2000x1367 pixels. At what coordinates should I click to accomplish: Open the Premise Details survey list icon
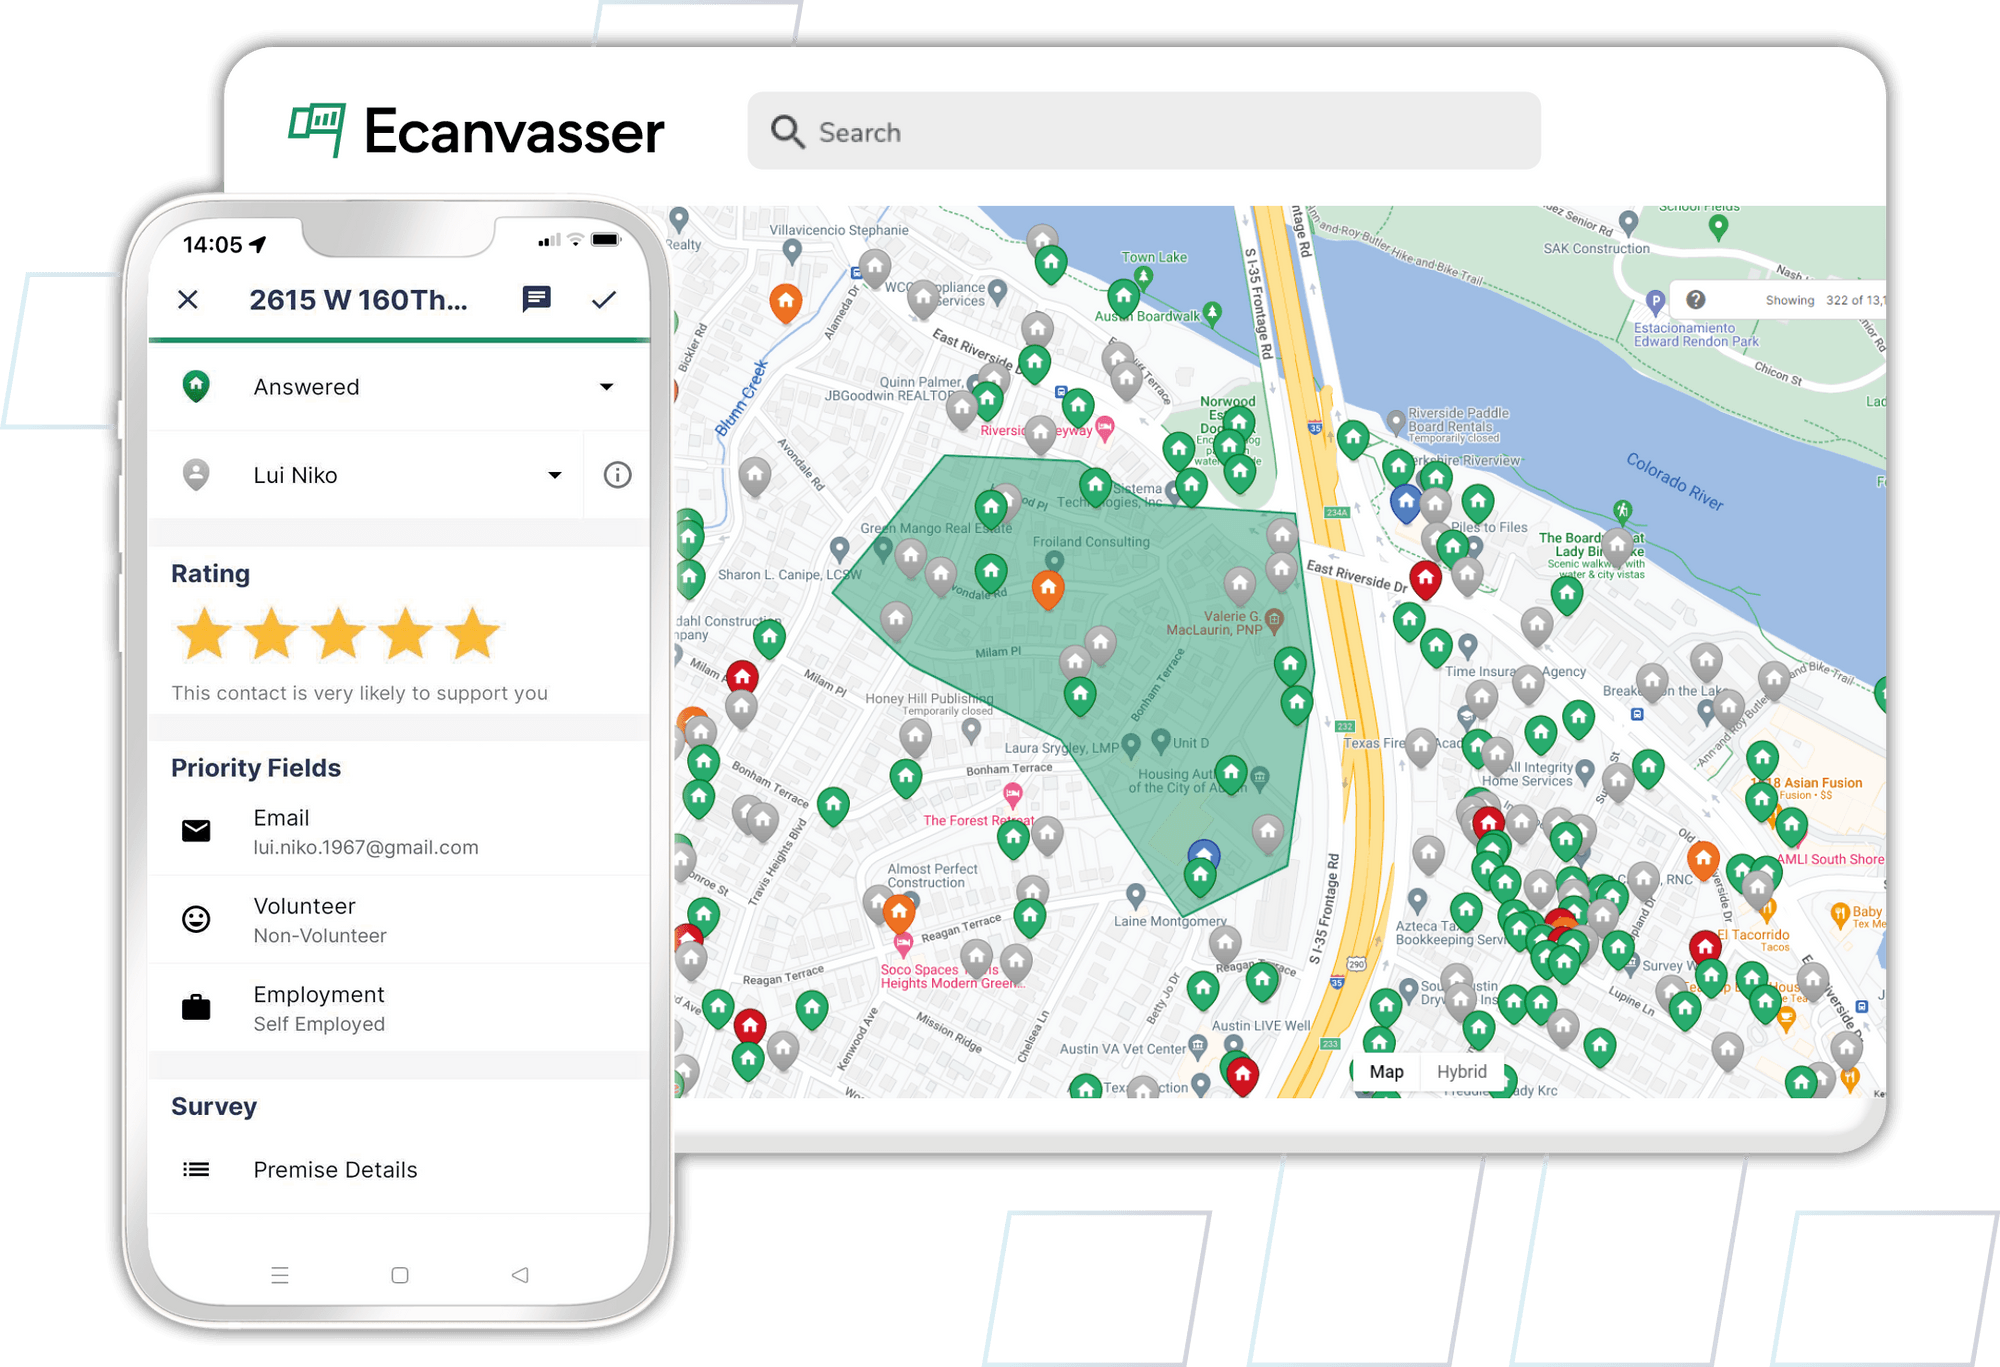click(196, 1169)
